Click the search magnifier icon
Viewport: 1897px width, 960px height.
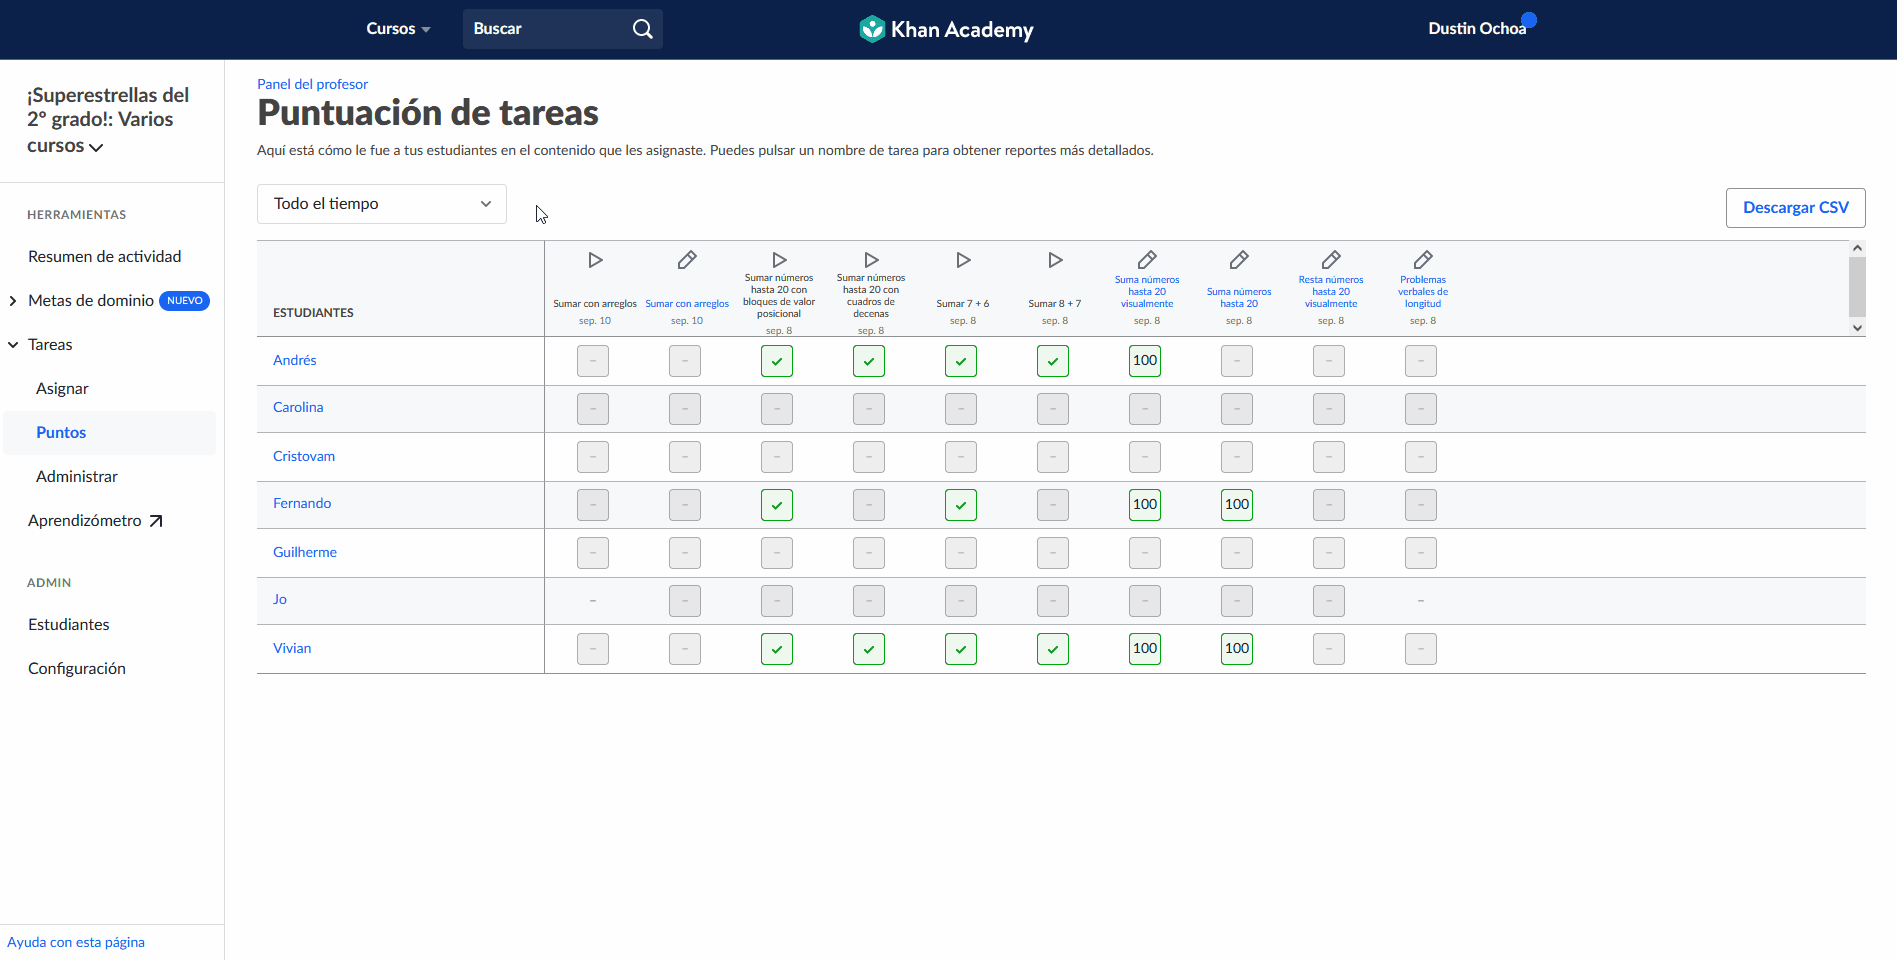pyautogui.click(x=642, y=29)
